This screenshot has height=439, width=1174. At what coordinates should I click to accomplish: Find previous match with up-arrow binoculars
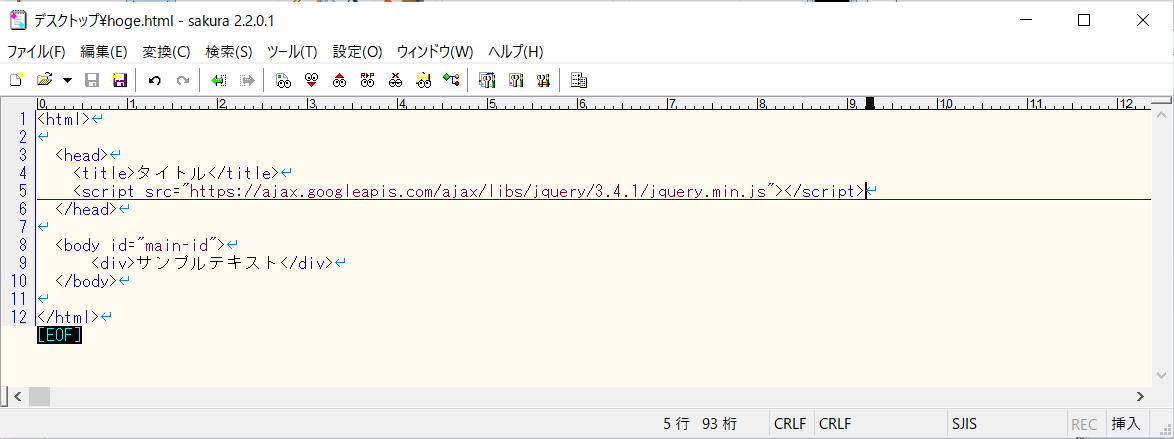point(339,79)
